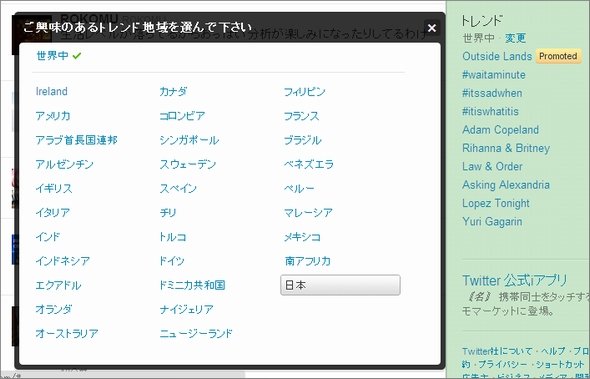The image size is (590, 379).
Task: Choose フィリピン trend region
Action: pos(304,91)
